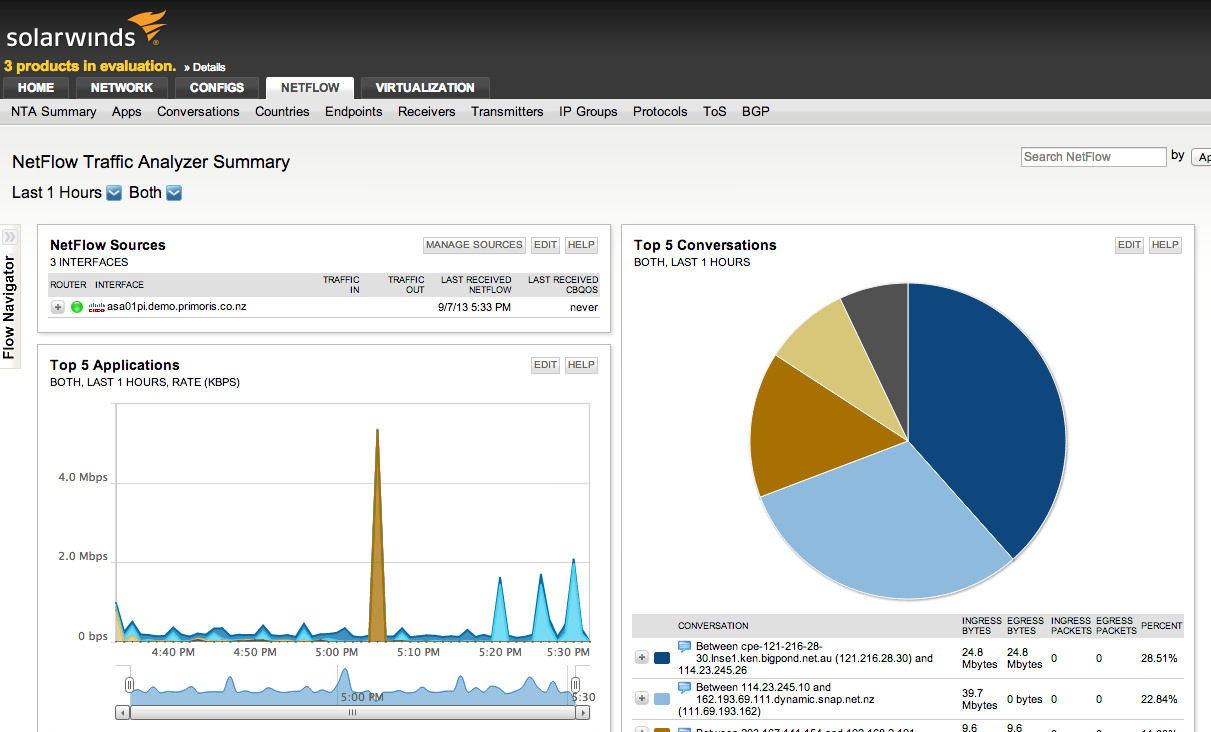Click HELP in Top 5 Applications panel
The height and width of the screenshot is (732, 1211).
pos(581,365)
